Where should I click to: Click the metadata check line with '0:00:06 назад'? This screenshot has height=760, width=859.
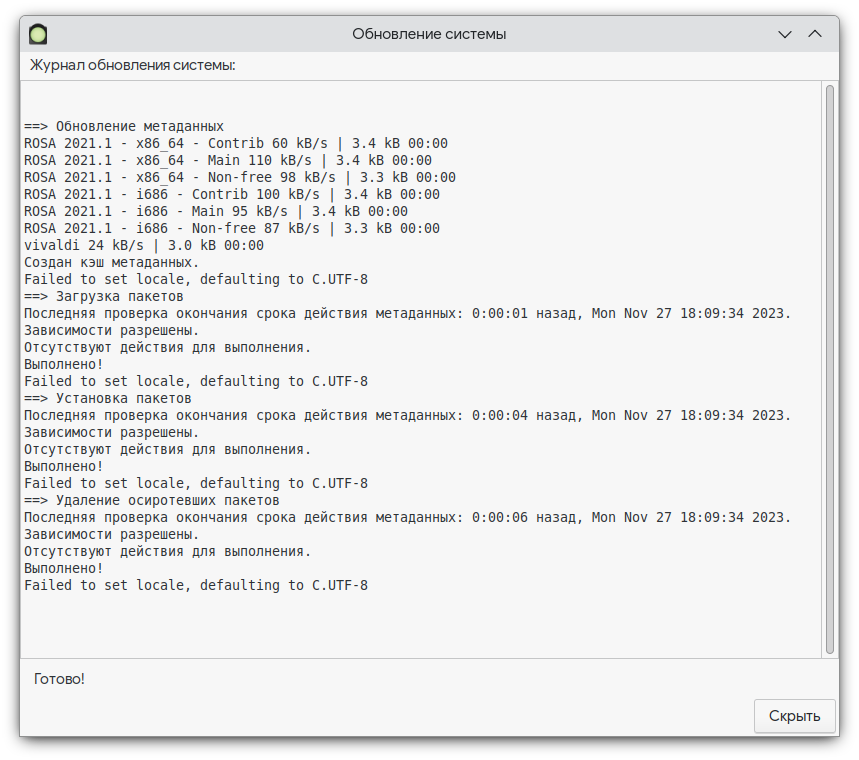(408, 517)
